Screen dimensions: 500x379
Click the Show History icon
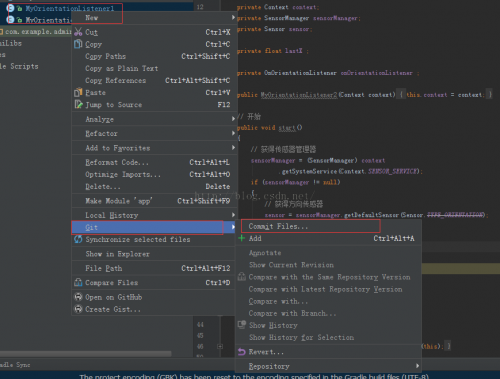point(242,325)
